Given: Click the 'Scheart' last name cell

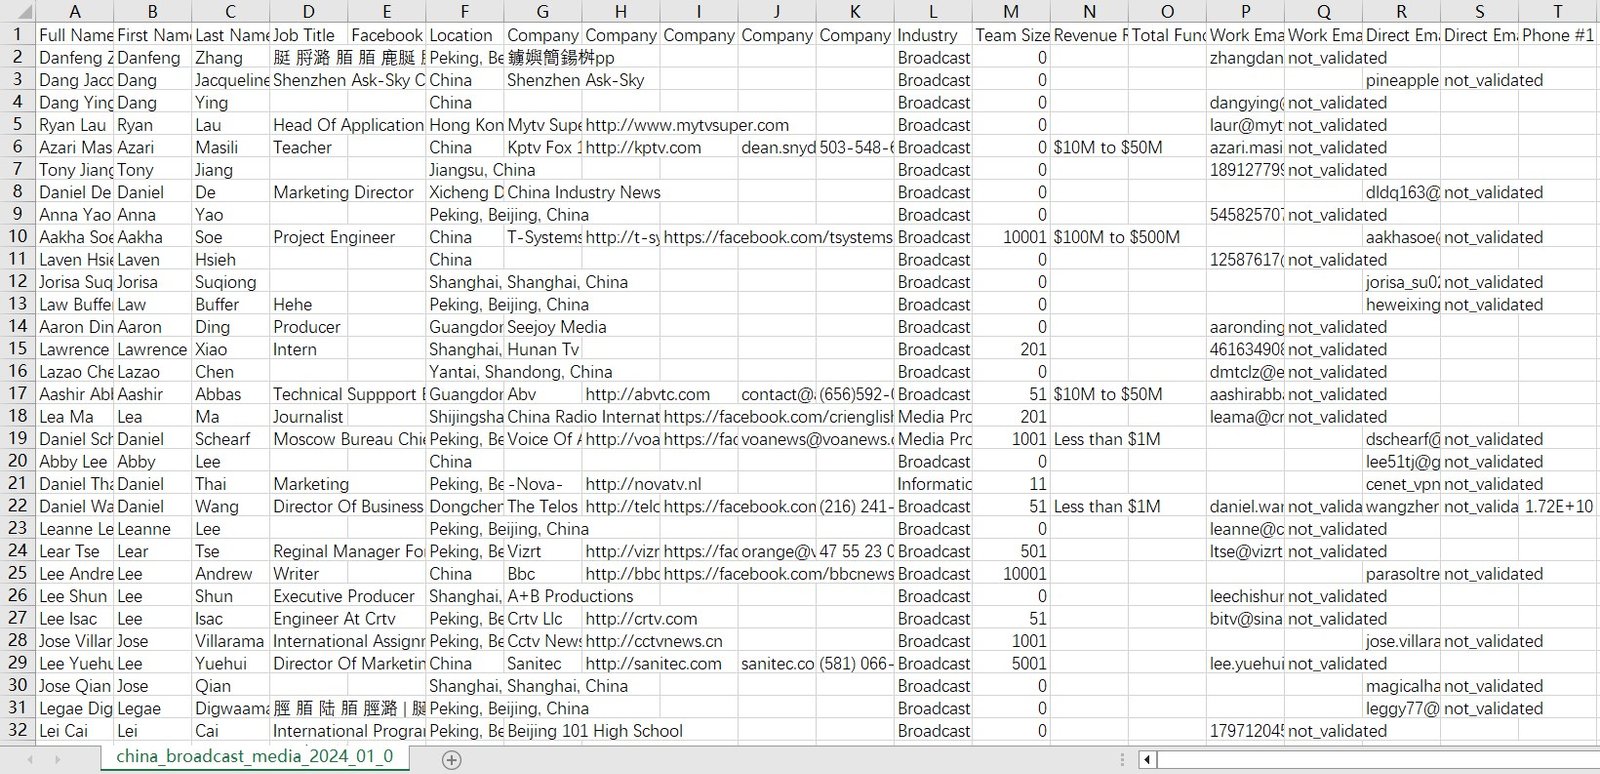Looking at the screenshot, I should [230, 439].
